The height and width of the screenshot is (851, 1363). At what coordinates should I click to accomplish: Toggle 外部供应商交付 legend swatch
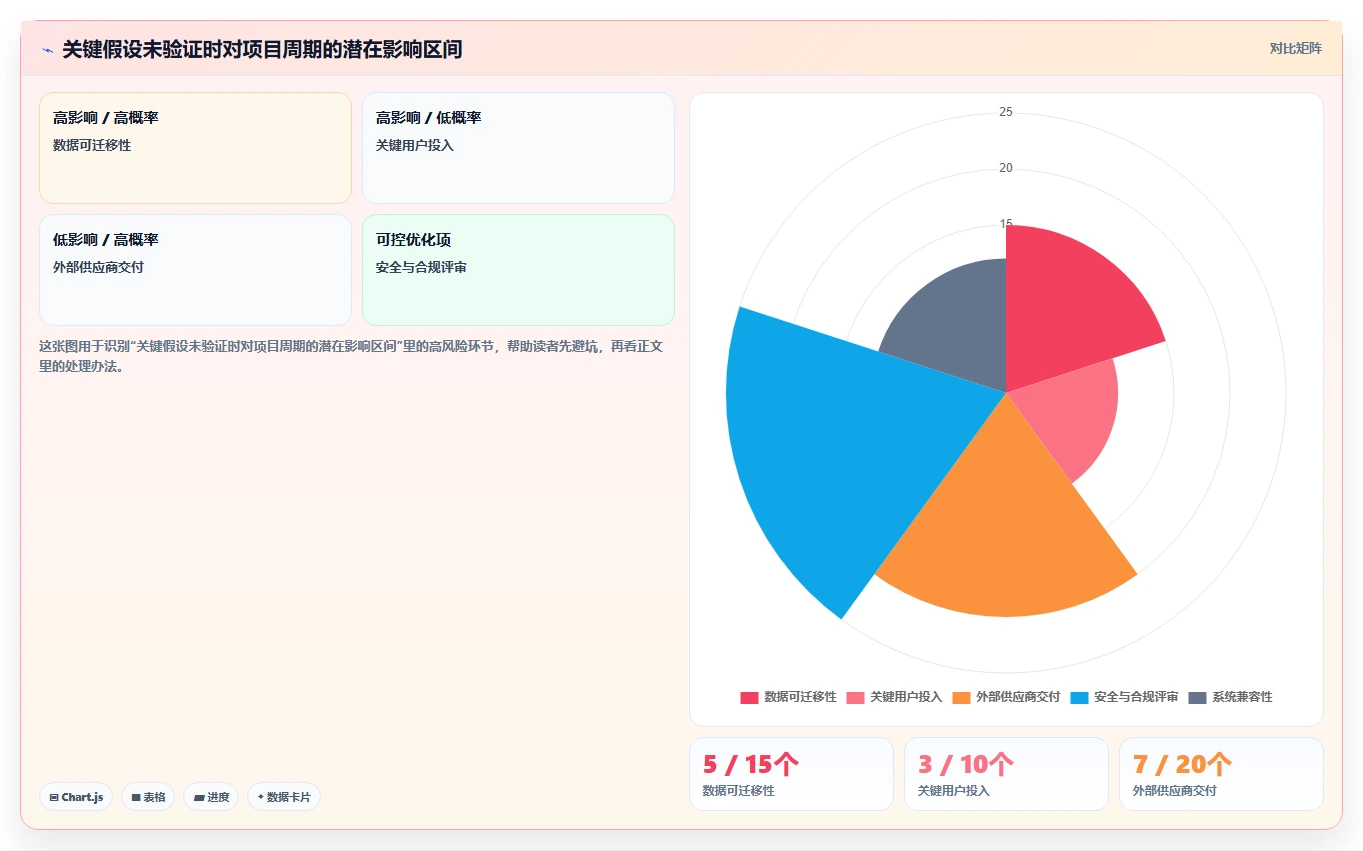pyautogui.click(x=962, y=697)
